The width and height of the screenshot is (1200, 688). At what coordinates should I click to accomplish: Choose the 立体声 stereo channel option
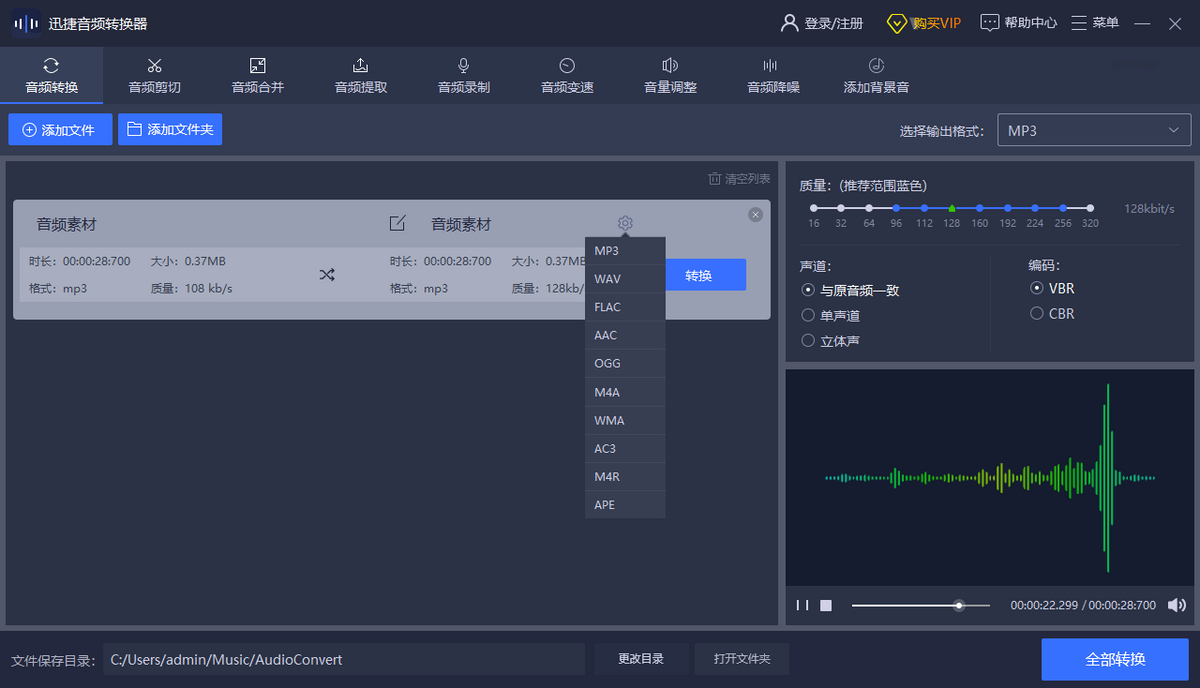pos(835,340)
